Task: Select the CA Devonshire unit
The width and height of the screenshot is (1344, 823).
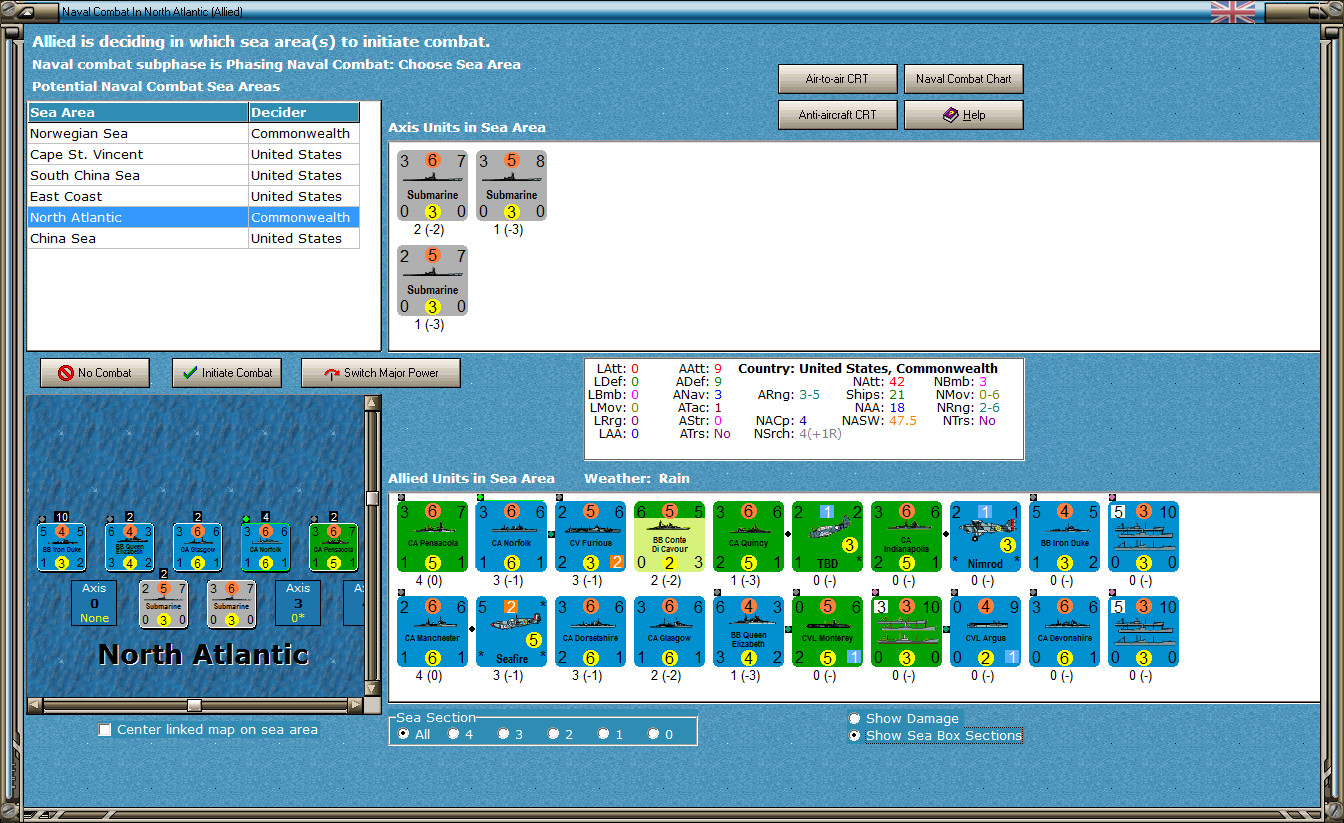Action: click(x=1064, y=632)
